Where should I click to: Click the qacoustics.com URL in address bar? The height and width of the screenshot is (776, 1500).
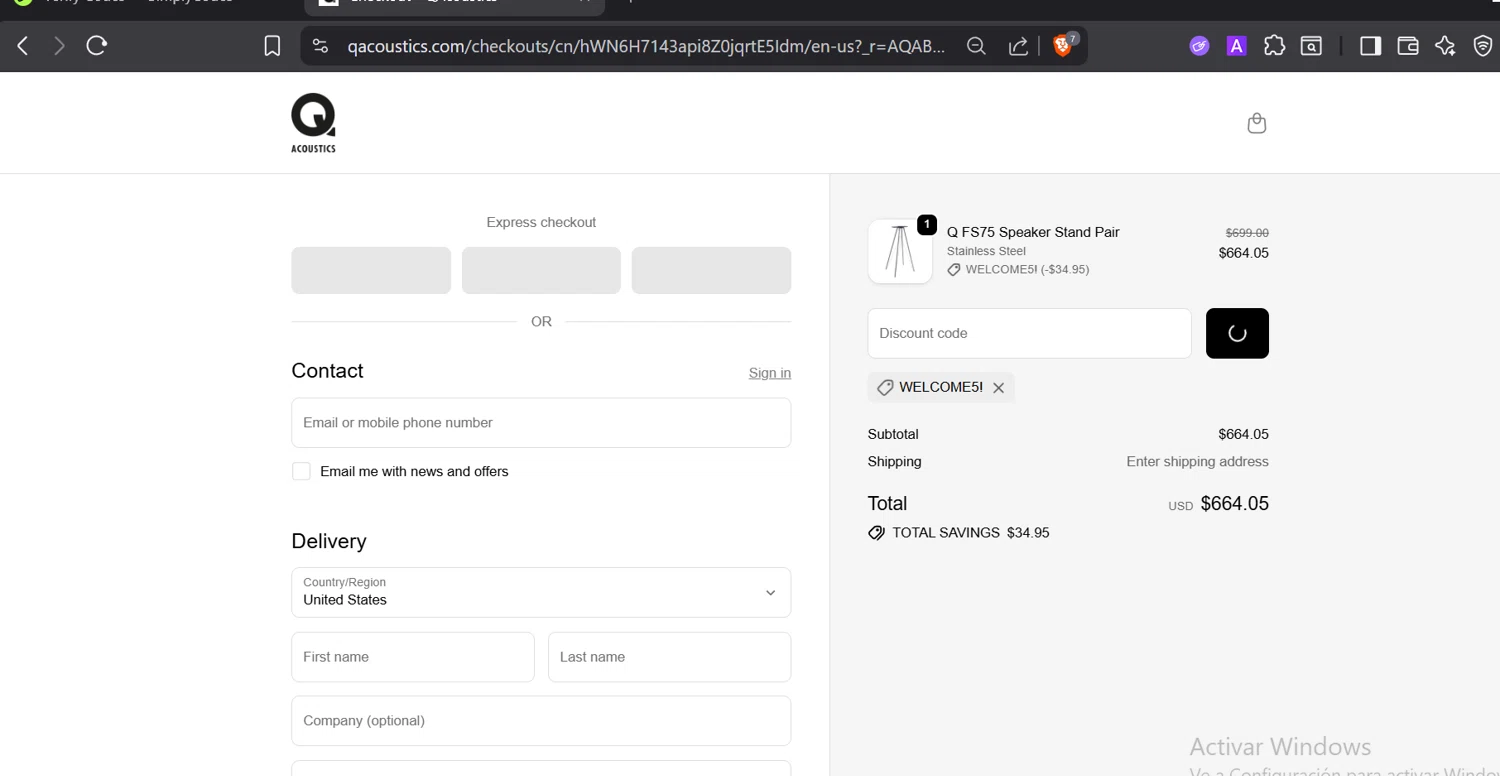click(645, 46)
